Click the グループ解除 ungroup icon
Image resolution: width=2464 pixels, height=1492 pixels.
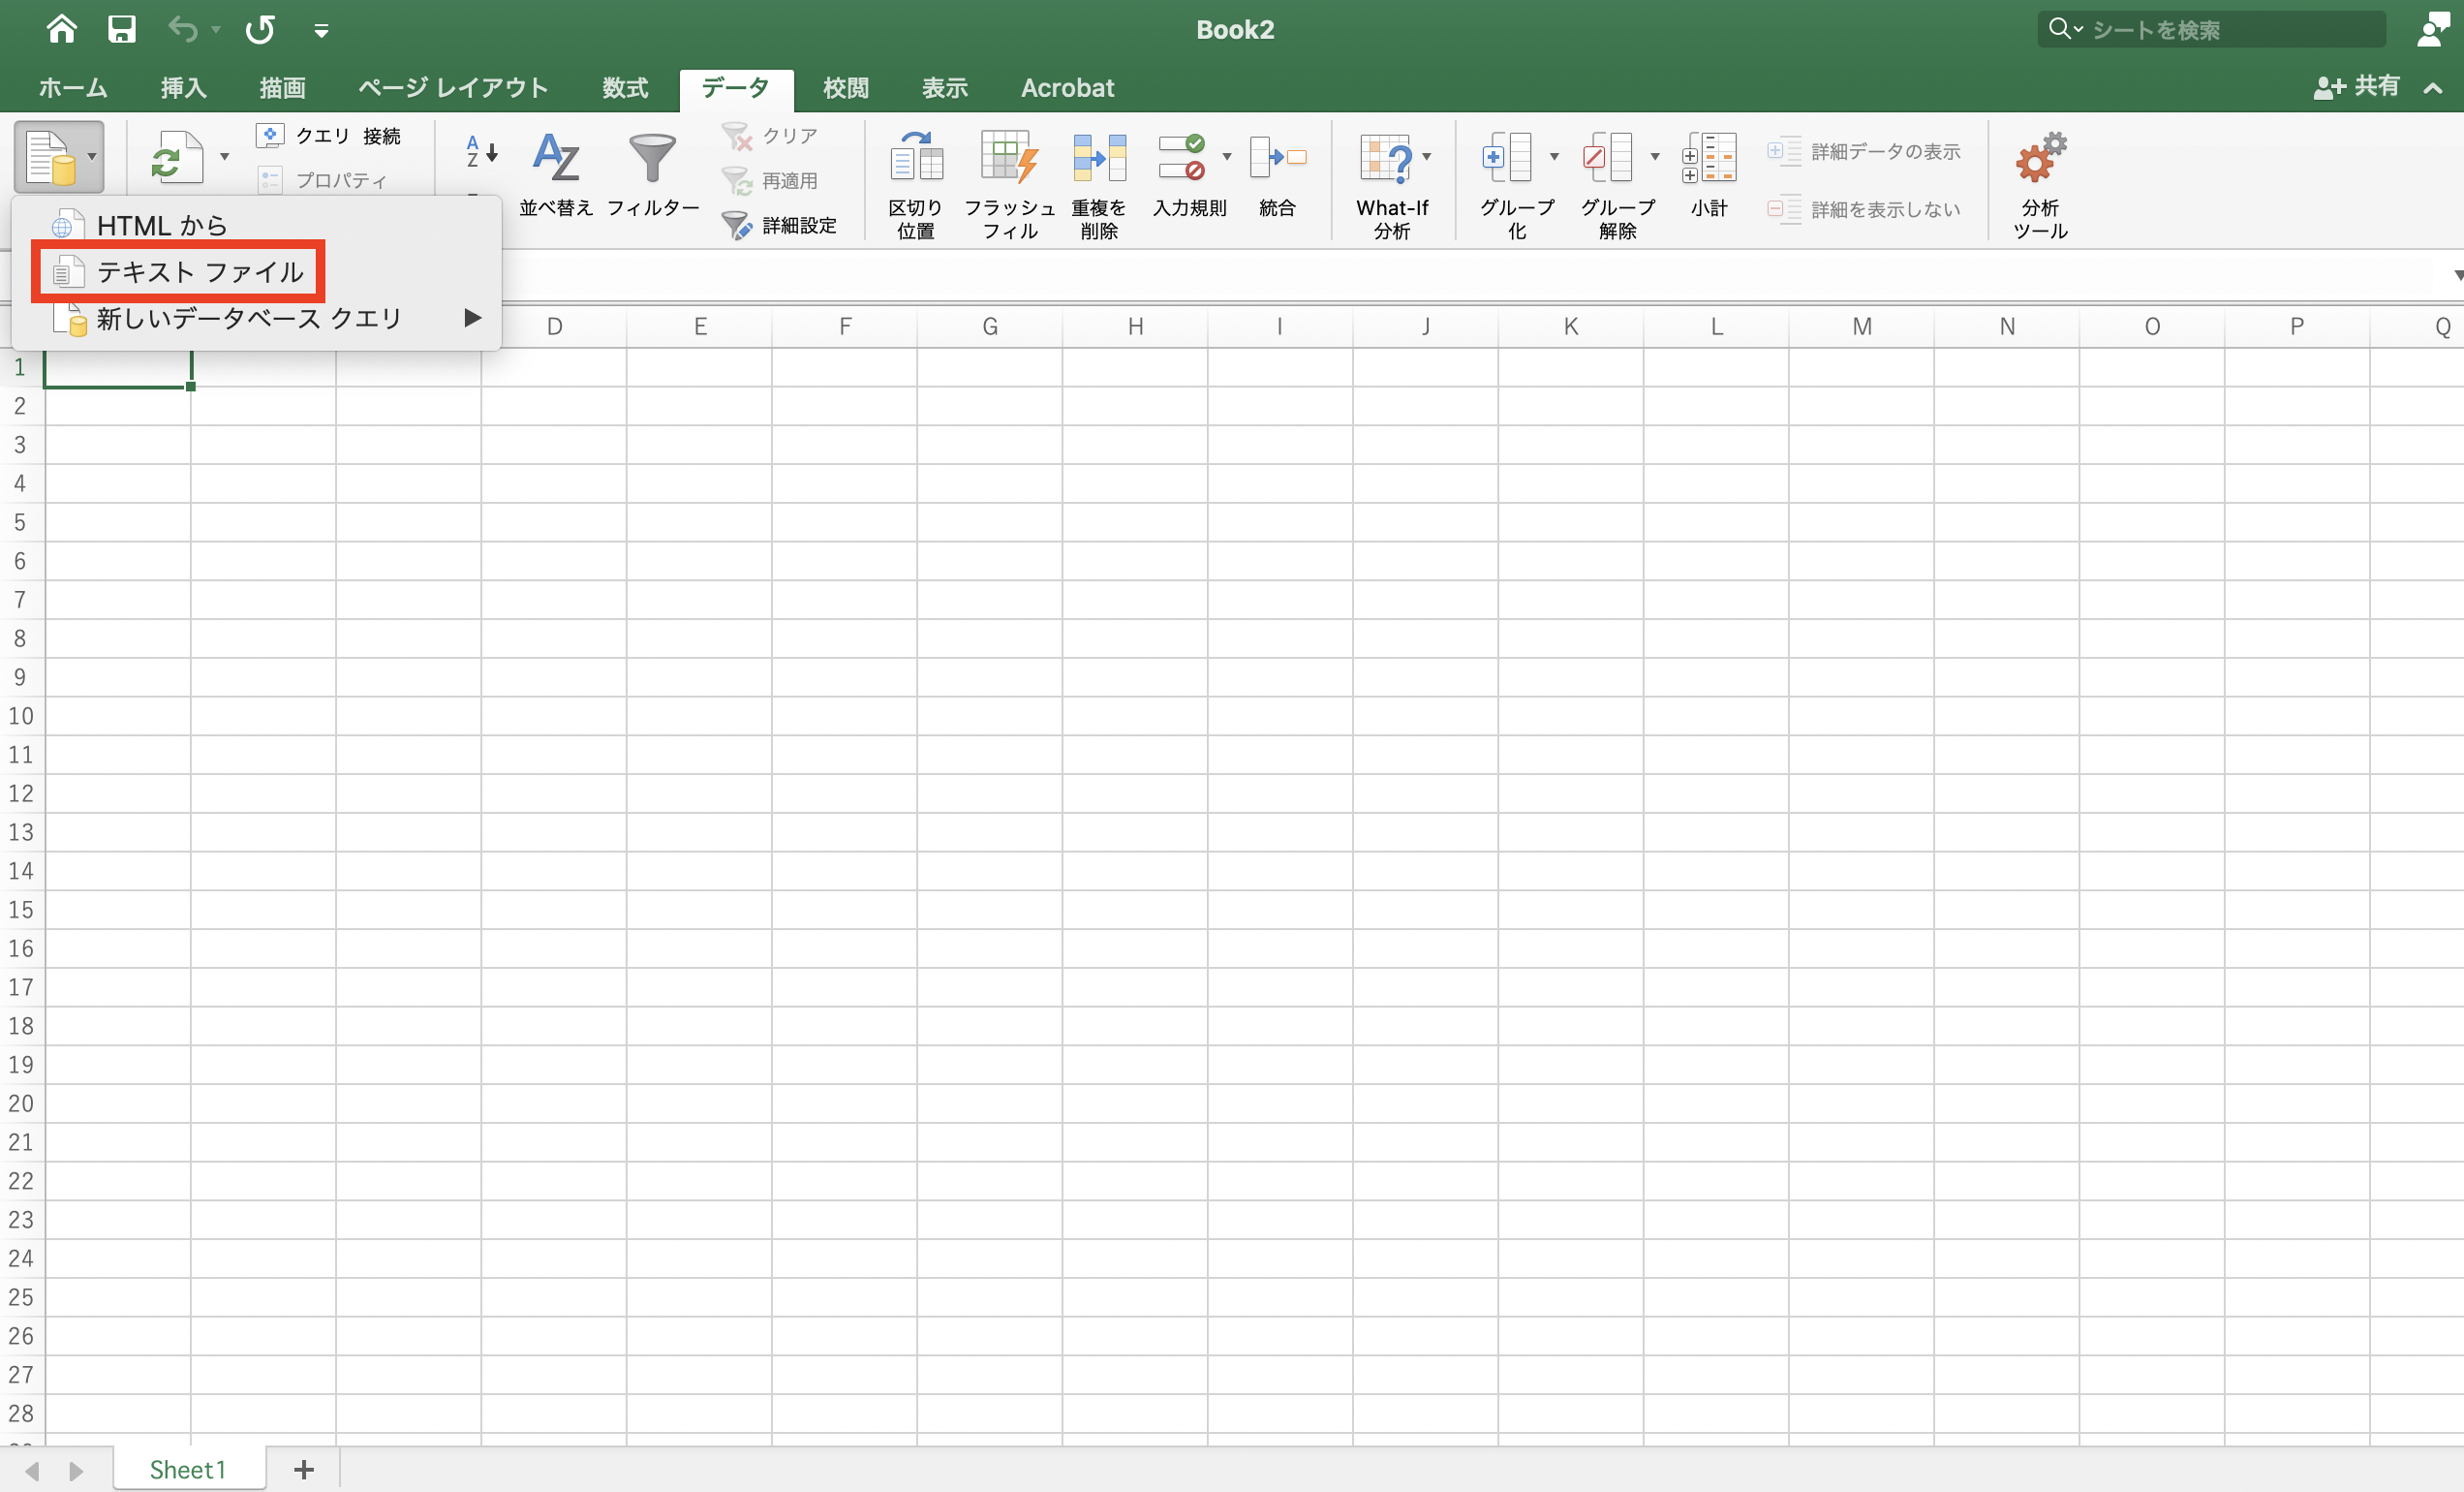coord(1608,157)
